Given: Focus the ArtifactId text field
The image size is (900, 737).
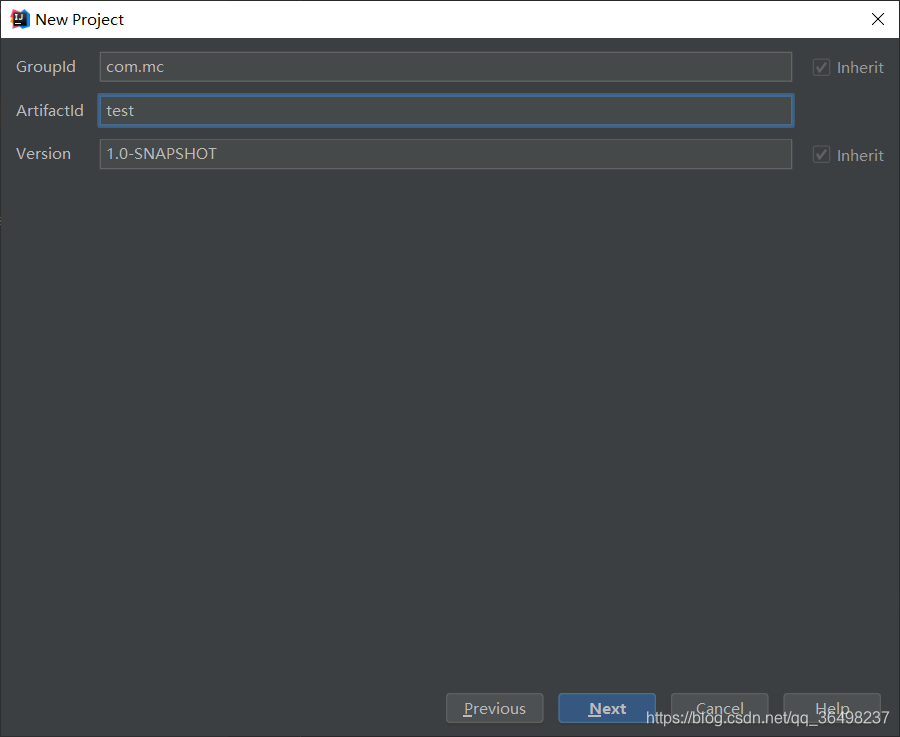Looking at the screenshot, I should pos(445,110).
